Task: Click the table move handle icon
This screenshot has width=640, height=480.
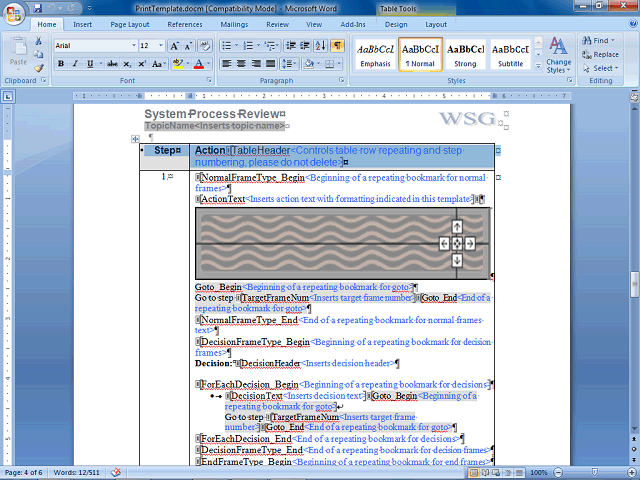Action: [x=135, y=139]
